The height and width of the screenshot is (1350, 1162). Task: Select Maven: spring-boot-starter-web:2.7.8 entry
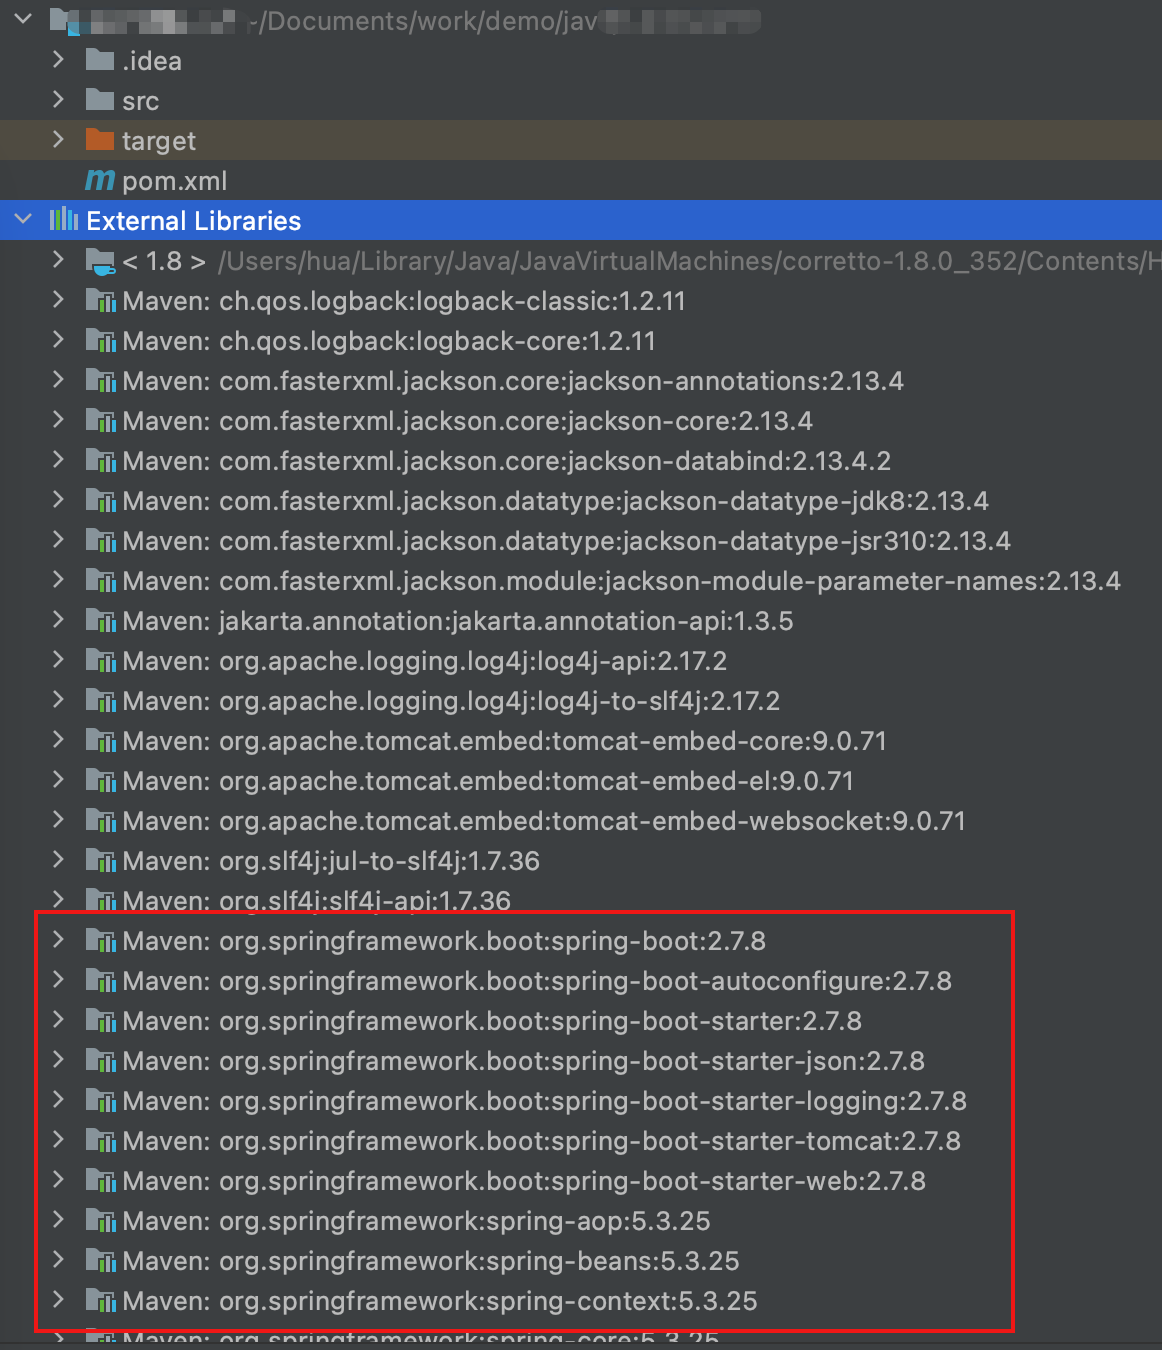pyautogui.click(x=524, y=1181)
